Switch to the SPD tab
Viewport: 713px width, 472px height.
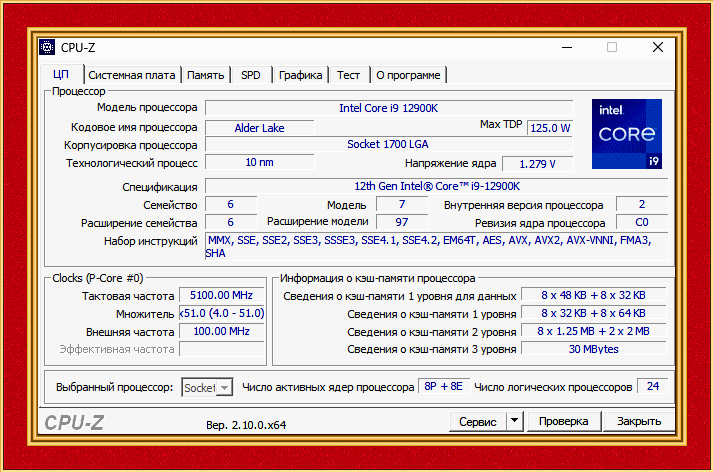[251, 75]
